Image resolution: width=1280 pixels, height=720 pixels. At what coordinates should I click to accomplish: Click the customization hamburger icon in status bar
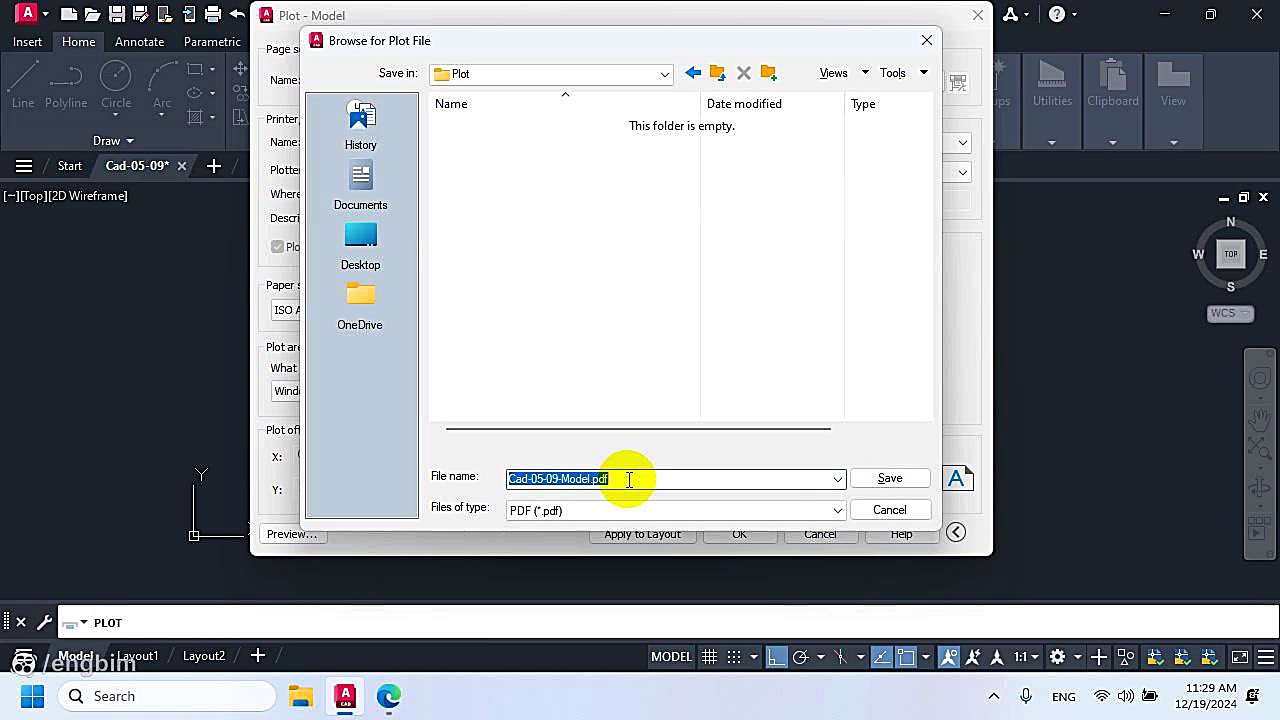tap(1268, 657)
